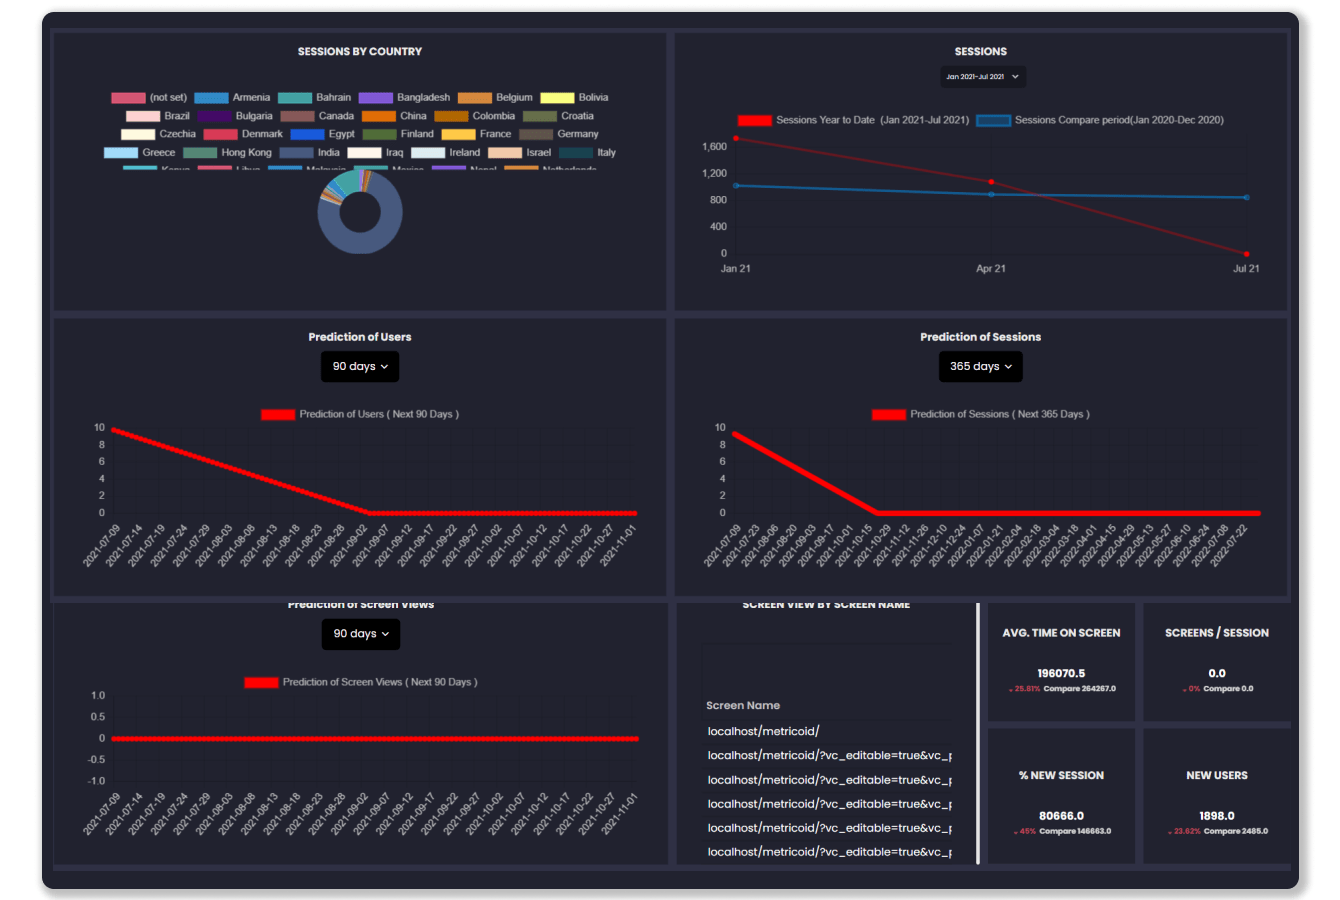The image size is (1340, 900).
Task: Click the AVG. TIME ON SCREEN card title
Action: click(1061, 633)
